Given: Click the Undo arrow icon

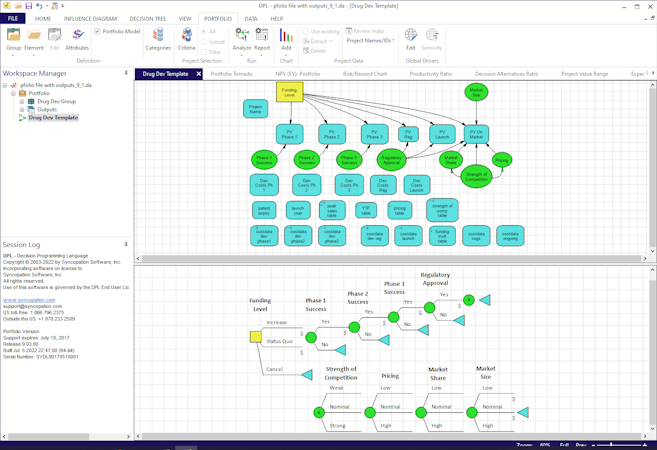Looking at the screenshot, I should pyautogui.click(x=39, y=6).
